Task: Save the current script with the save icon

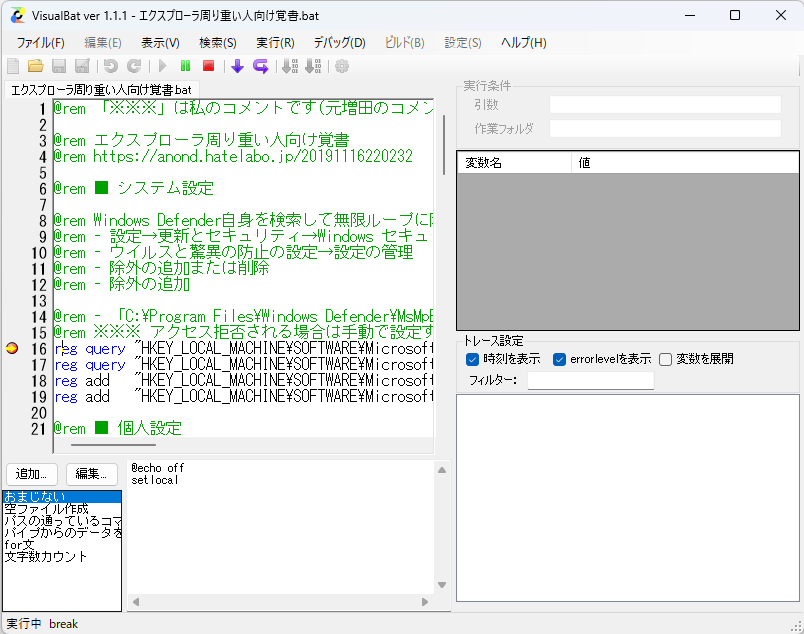Action: click(x=57, y=67)
